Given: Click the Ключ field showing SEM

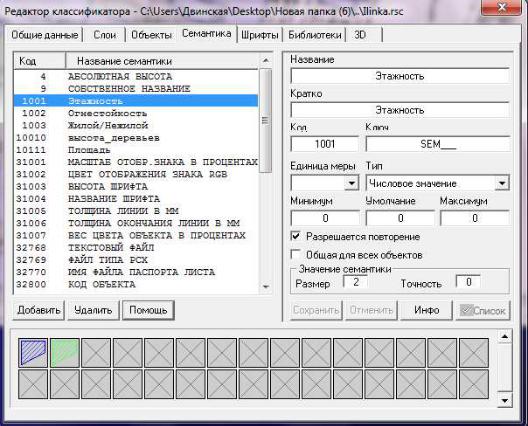Looking at the screenshot, I should (x=438, y=144).
